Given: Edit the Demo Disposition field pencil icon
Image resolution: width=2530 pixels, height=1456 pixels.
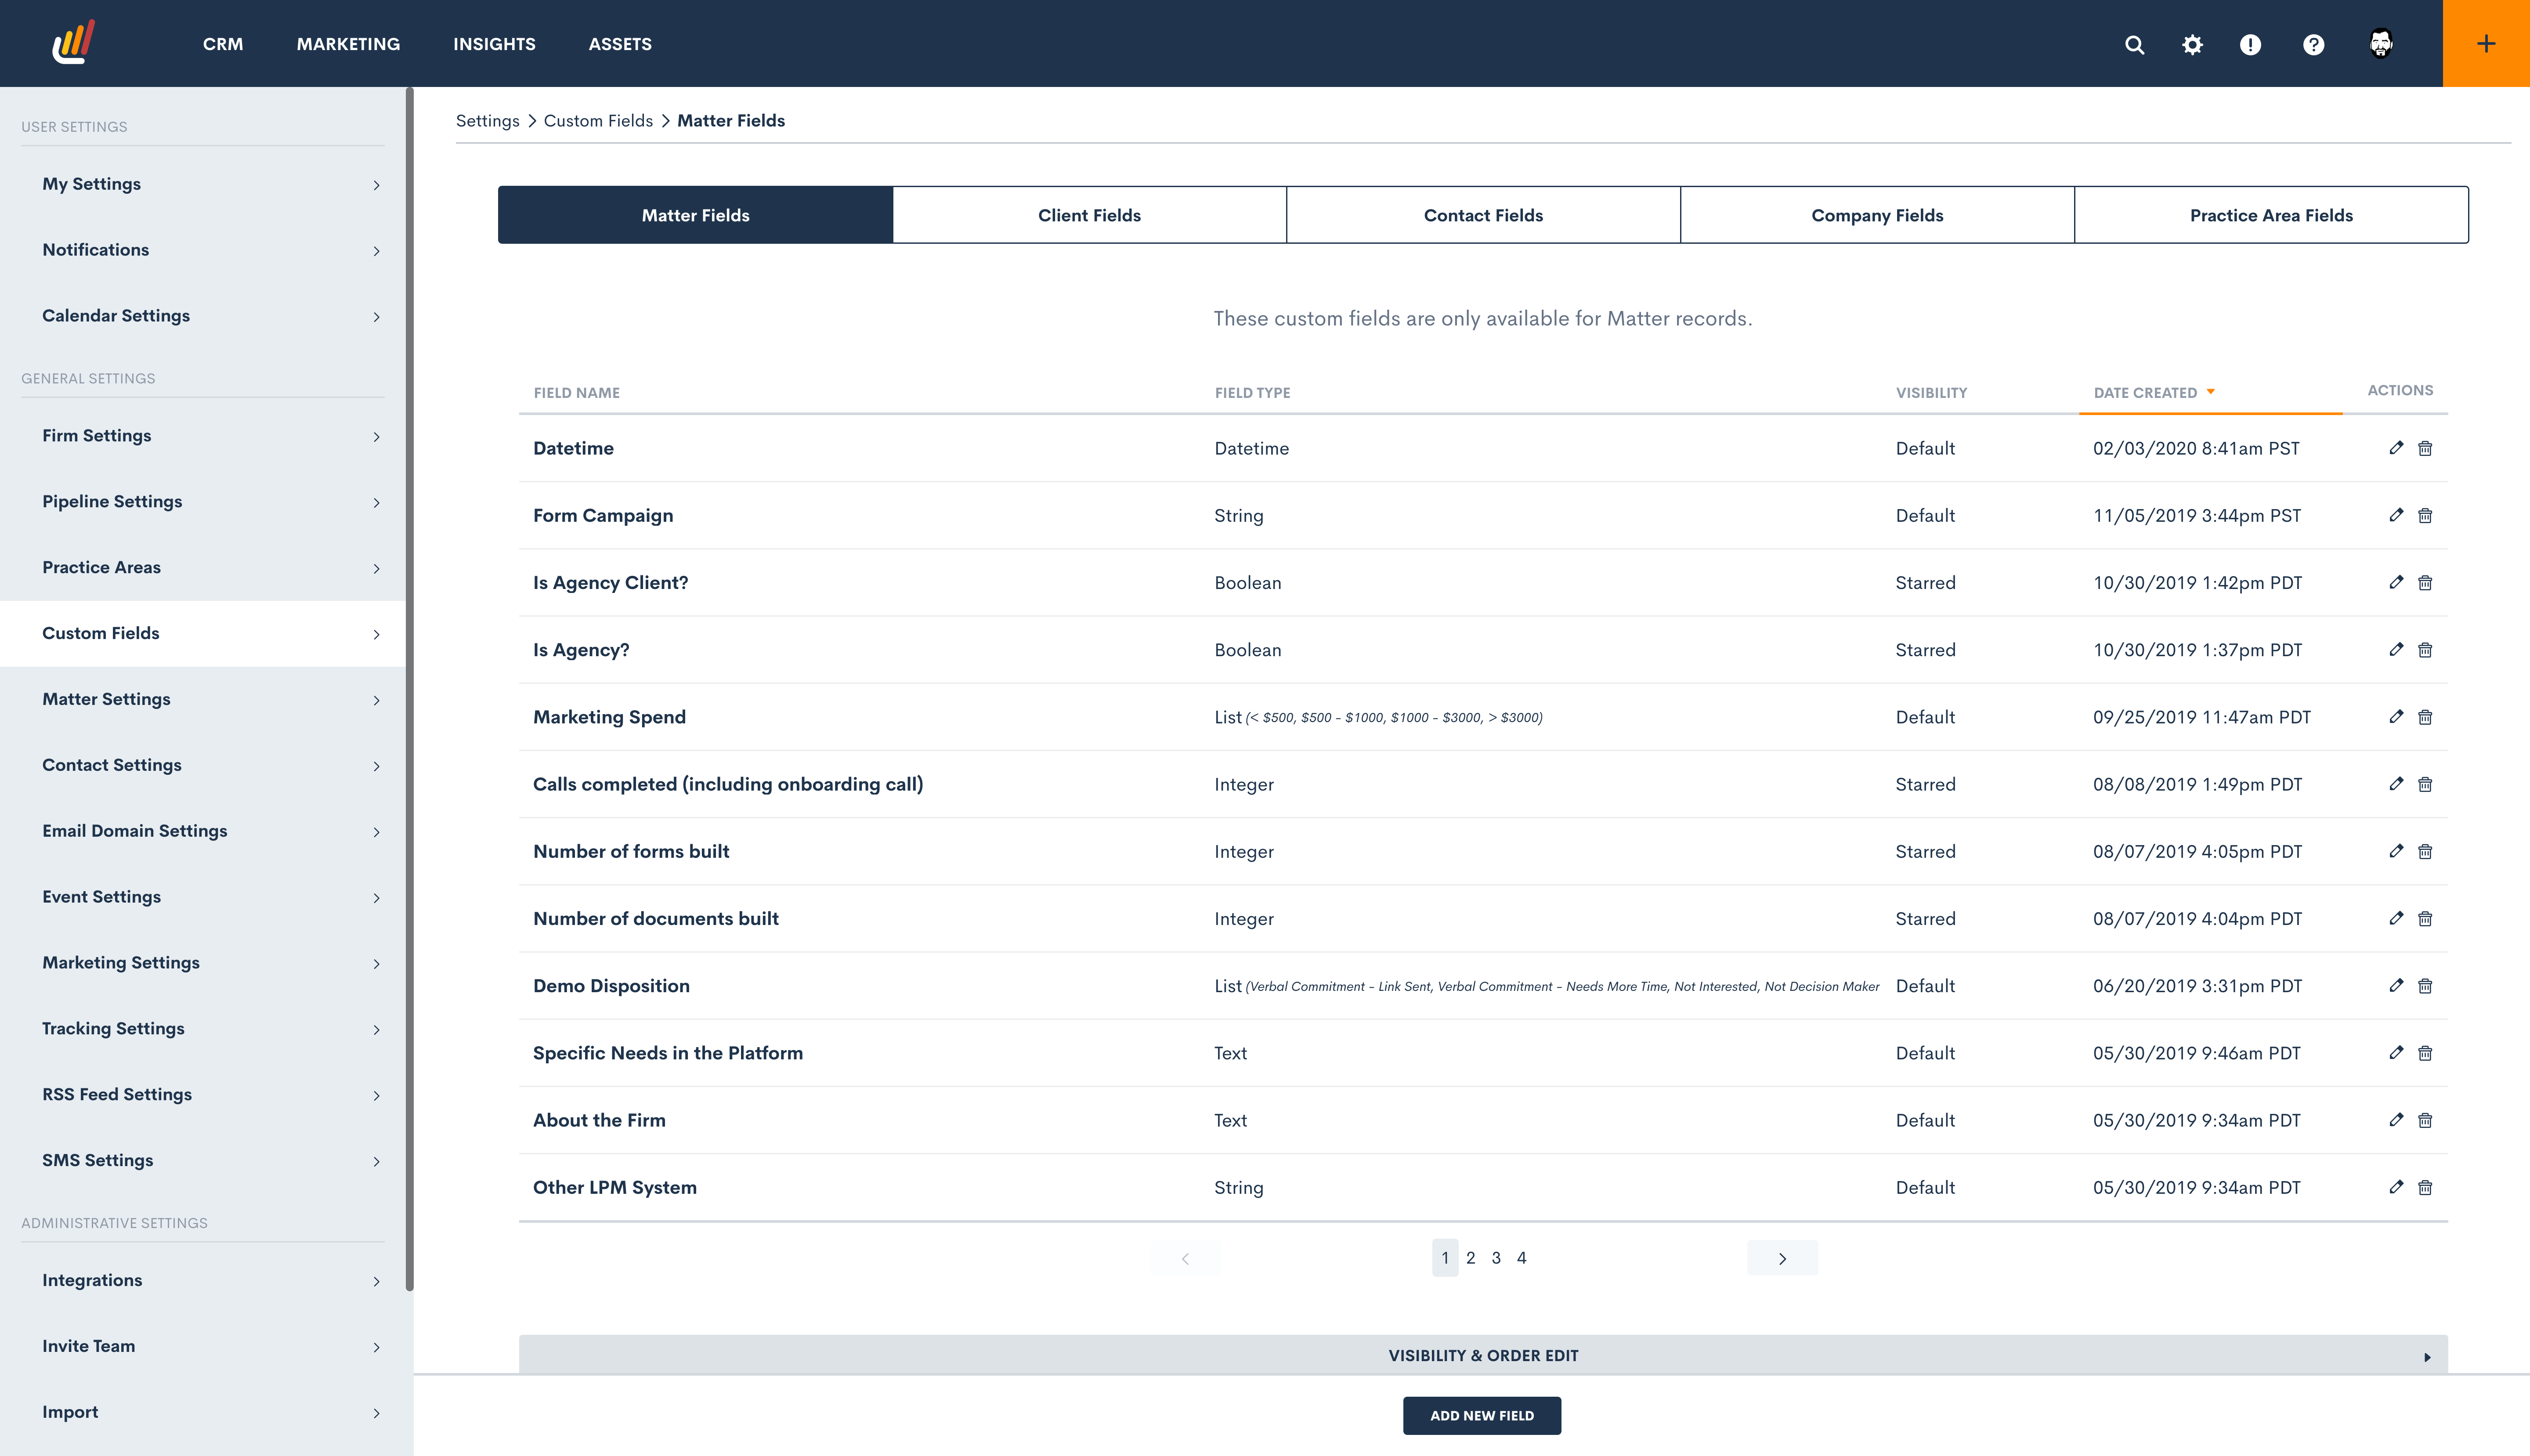Looking at the screenshot, I should point(2396,985).
